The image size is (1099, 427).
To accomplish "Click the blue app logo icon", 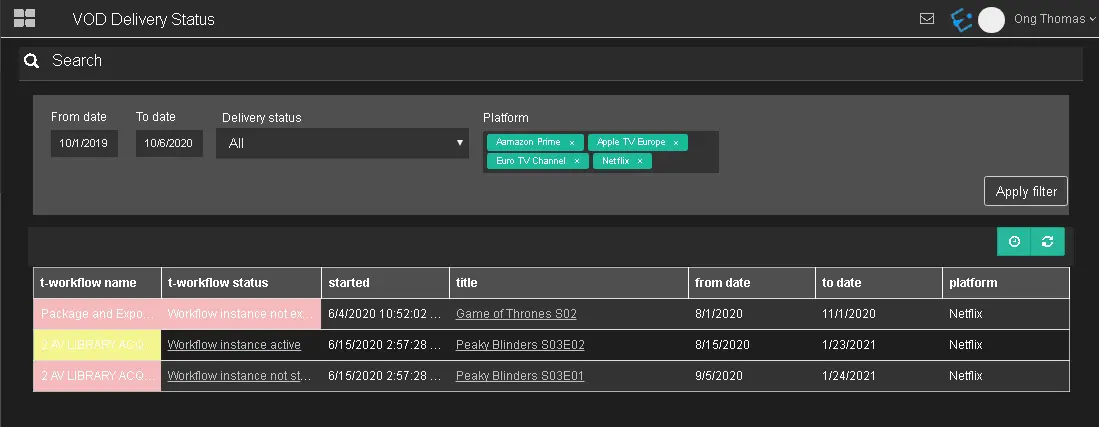I will (x=961, y=19).
